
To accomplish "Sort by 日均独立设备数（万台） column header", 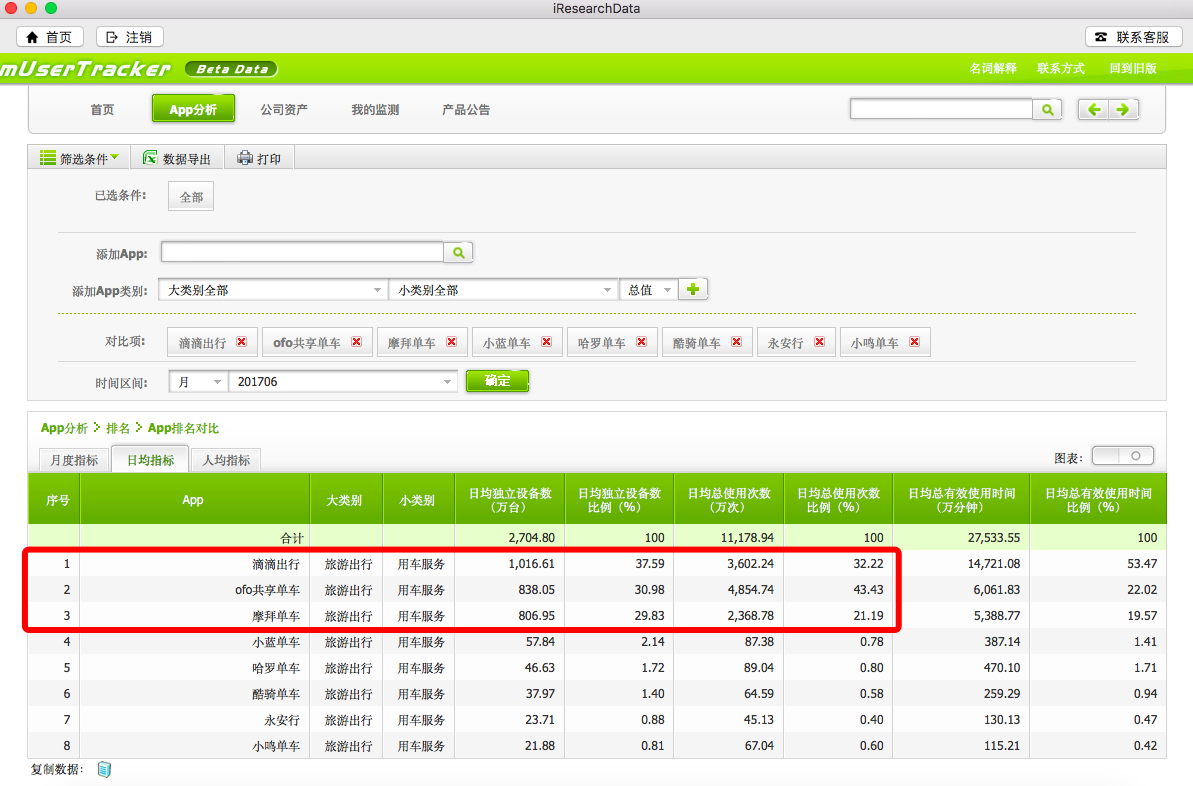I will click(x=510, y=500).
